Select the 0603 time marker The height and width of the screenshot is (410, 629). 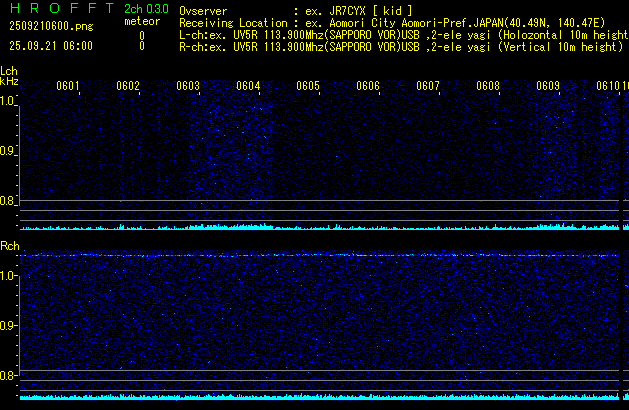tap(188, 87)
